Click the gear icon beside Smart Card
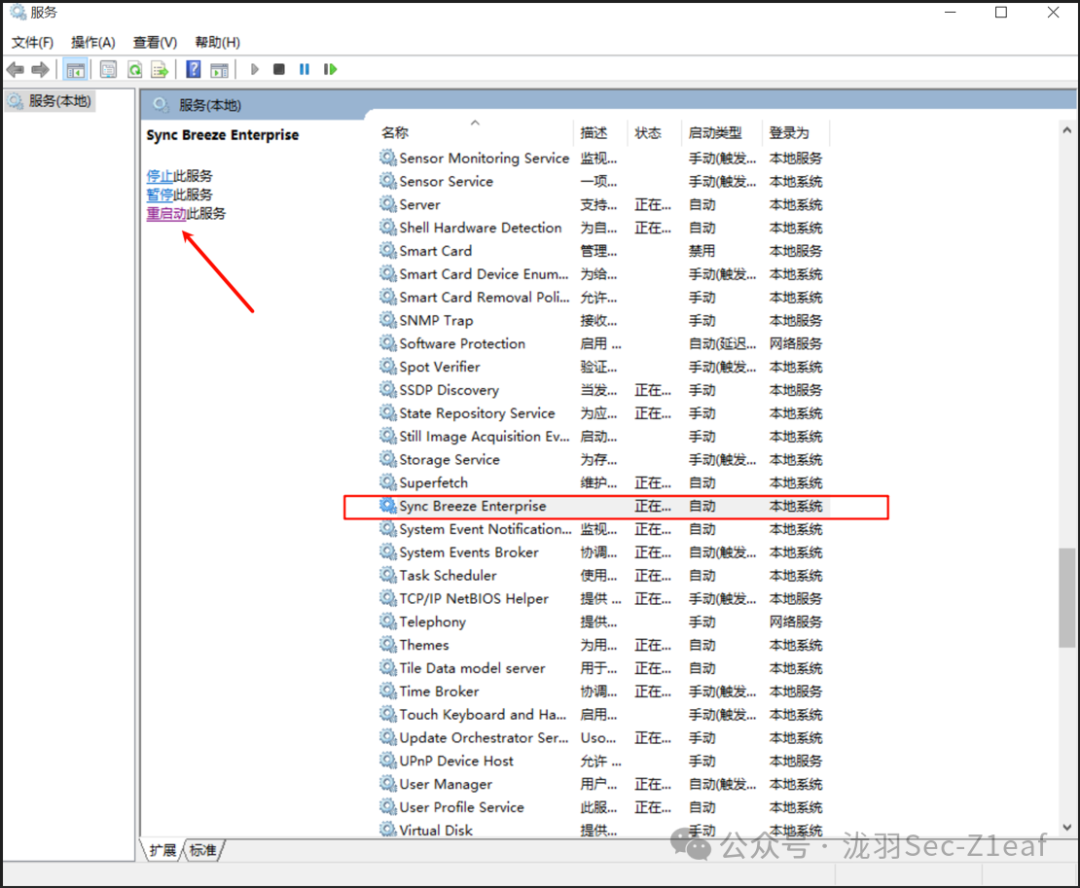This screenshot has height=888, width=1080. click(388, 250)
